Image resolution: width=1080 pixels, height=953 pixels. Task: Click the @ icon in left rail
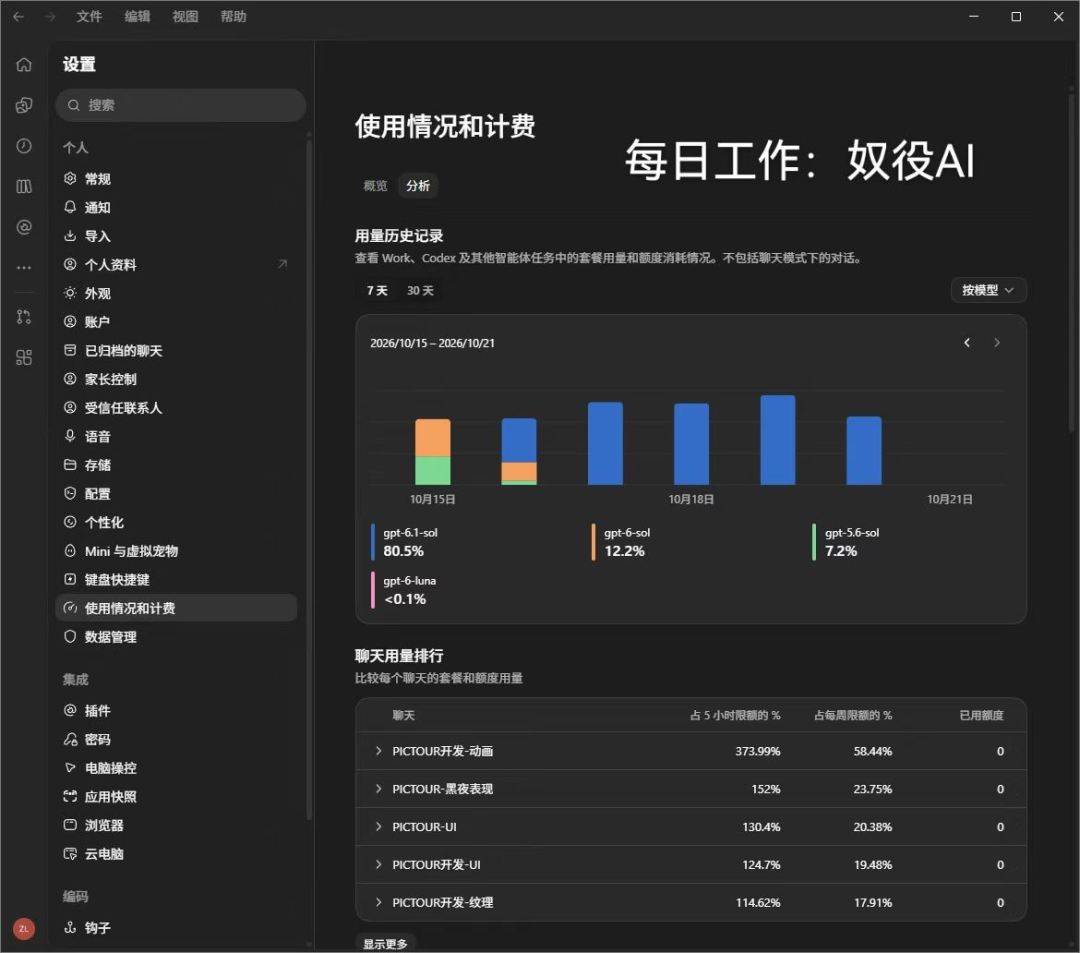click(24, 227)
